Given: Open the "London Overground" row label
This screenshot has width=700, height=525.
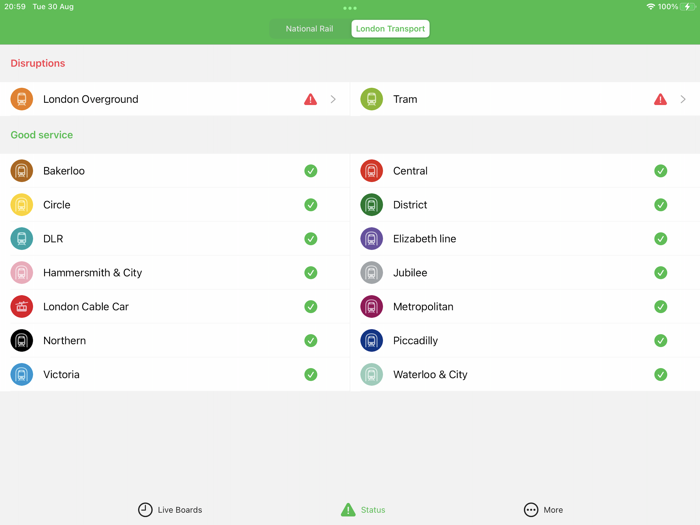Looking at the screenshot, I should [91, 99].
